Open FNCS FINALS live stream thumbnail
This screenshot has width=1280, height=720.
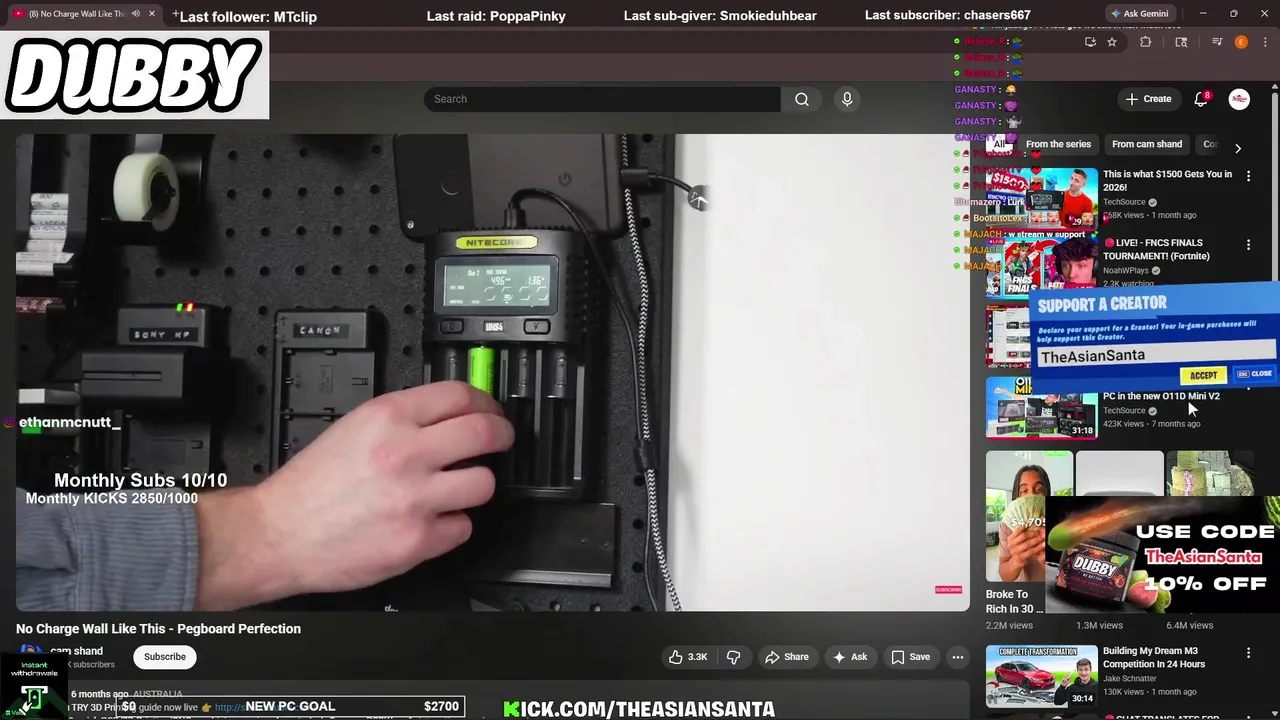[1041, 267]
